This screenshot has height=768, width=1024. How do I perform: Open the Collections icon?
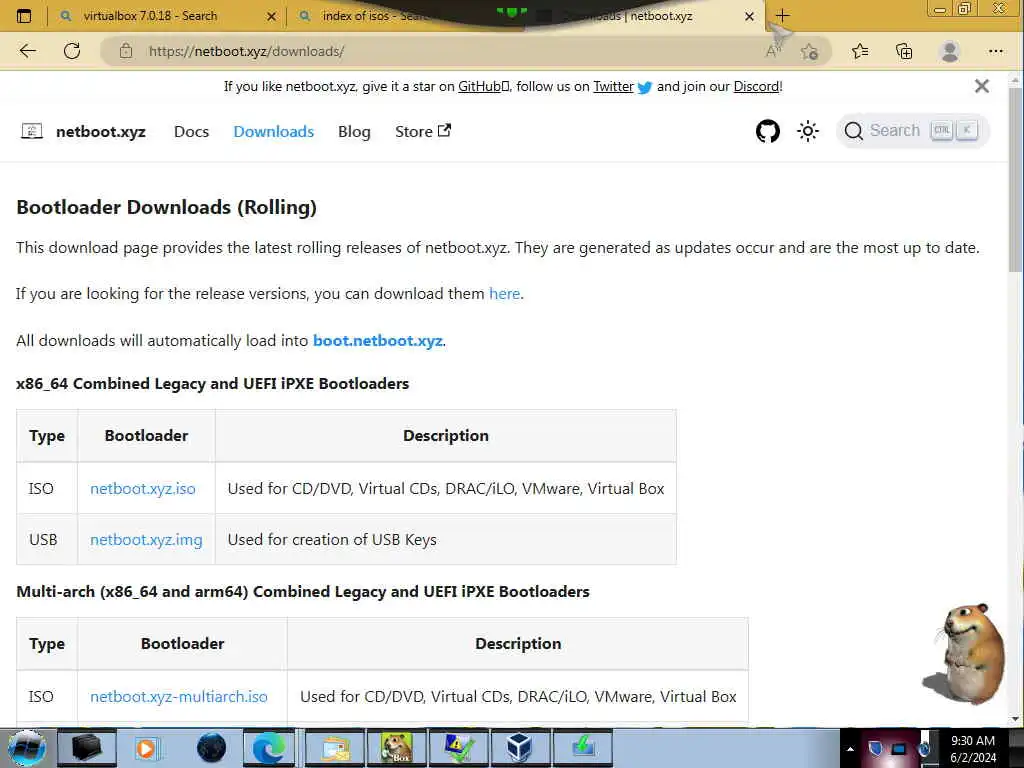pyautogui.click(x=904, y=51)
